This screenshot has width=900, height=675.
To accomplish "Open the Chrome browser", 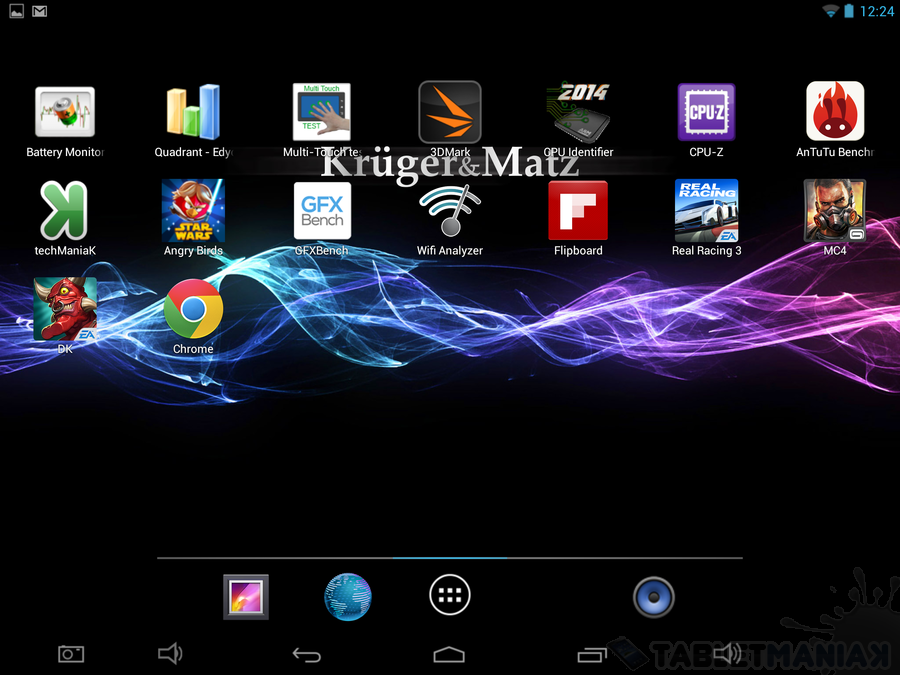I will [193, 309].
